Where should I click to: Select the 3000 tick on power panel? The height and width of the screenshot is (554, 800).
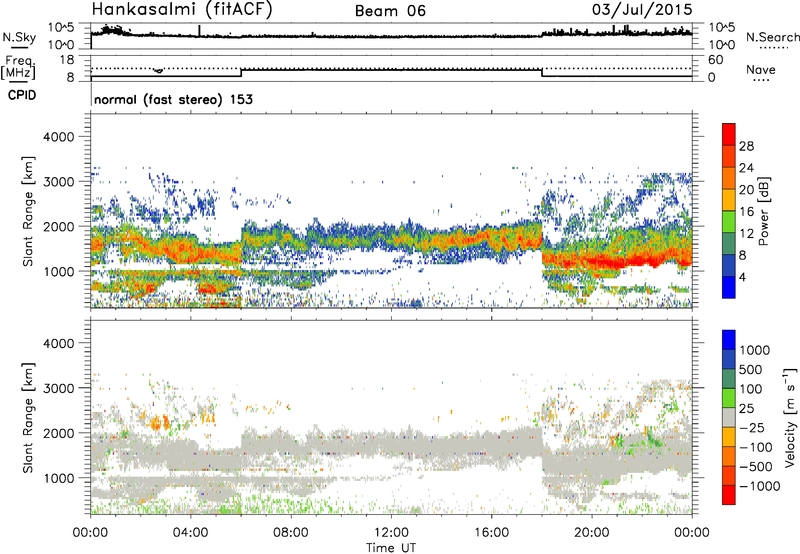click(x=58, y=182)
